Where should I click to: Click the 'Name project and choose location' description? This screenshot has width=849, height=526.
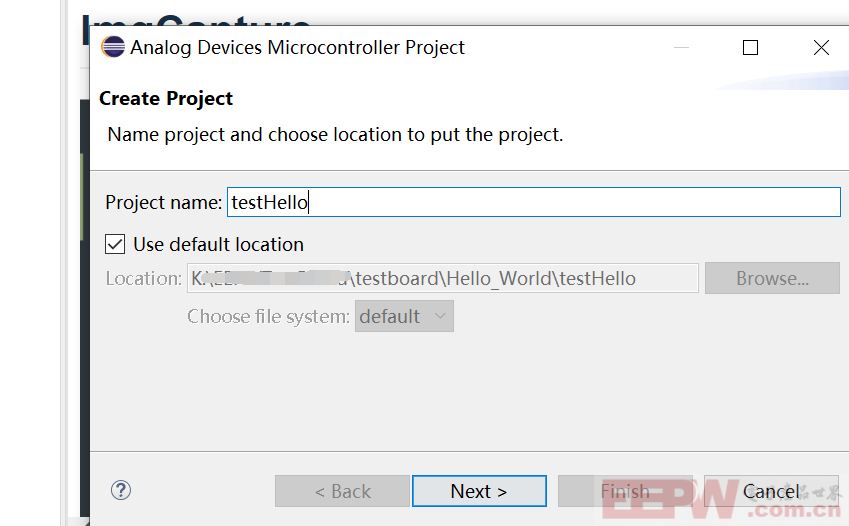pyautogui.click(x=335, y=134)
